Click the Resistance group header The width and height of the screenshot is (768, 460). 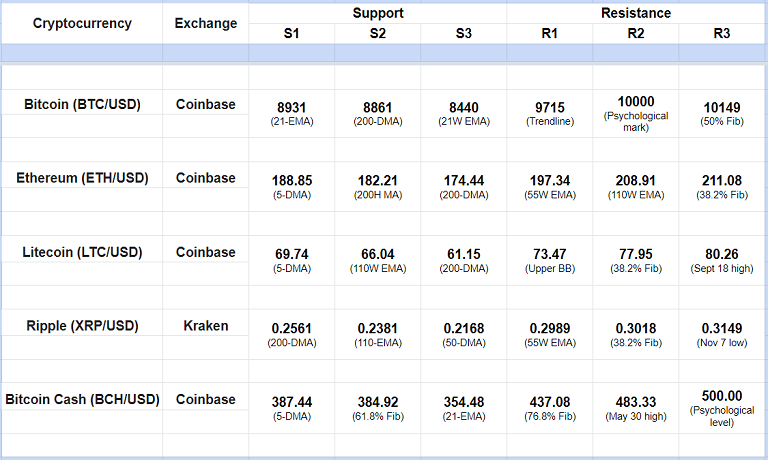pos(636,13)
